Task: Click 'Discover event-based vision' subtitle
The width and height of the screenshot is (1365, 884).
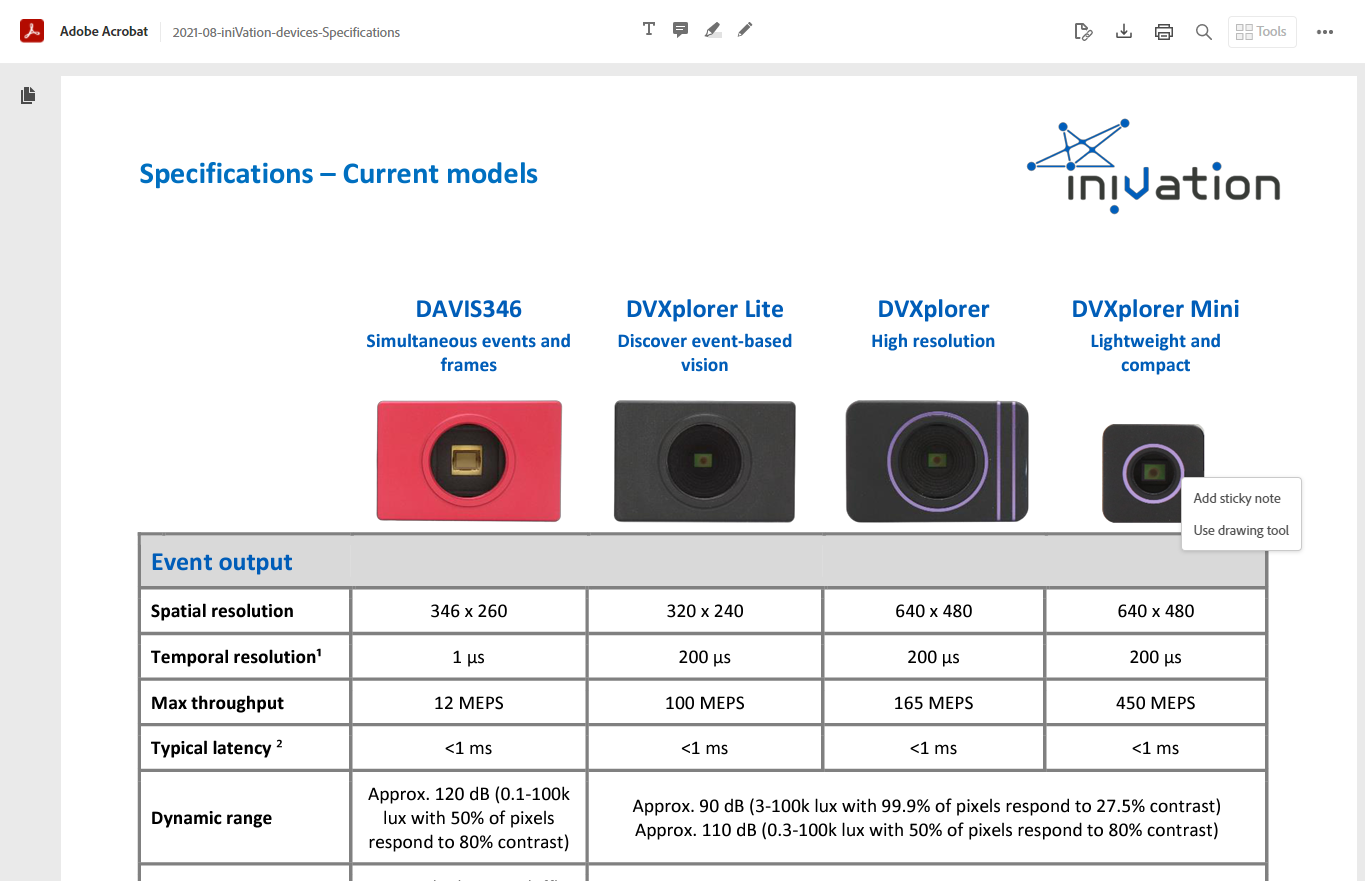Action: [x=705, y=353]
